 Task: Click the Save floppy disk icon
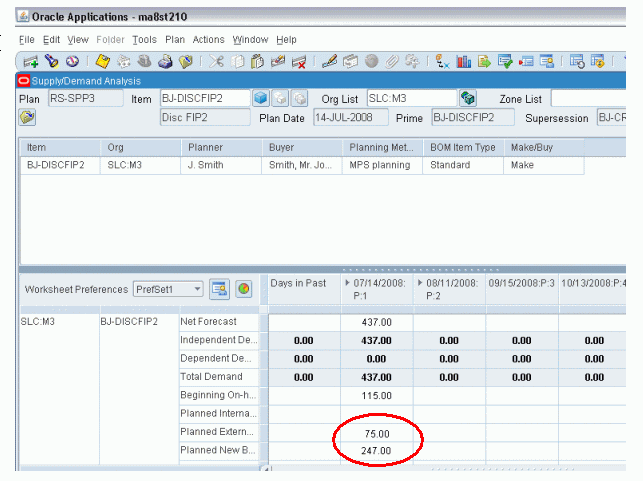click(x=103, y=62)
